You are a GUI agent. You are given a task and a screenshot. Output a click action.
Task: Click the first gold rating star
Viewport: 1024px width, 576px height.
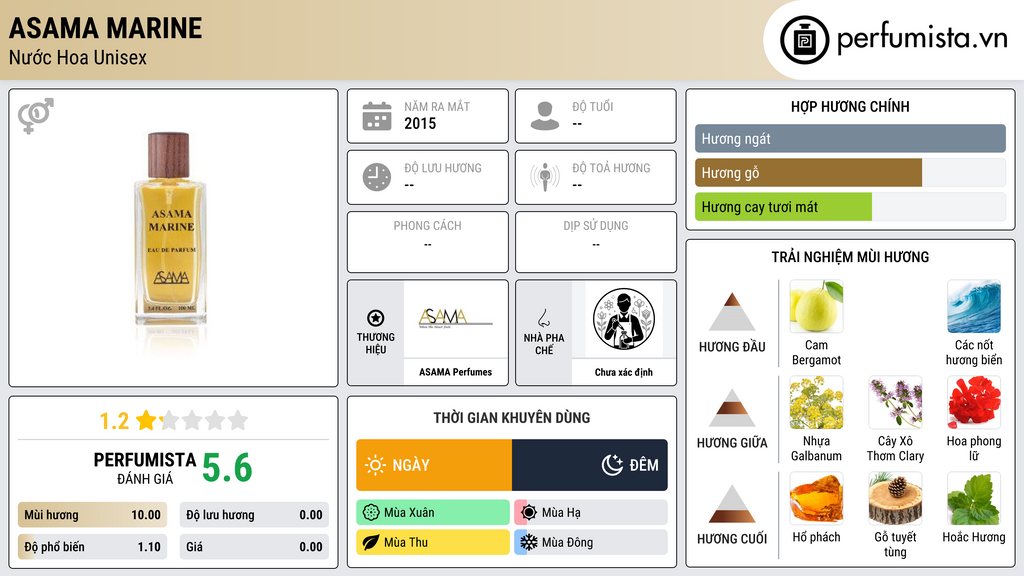click(146, 420)
